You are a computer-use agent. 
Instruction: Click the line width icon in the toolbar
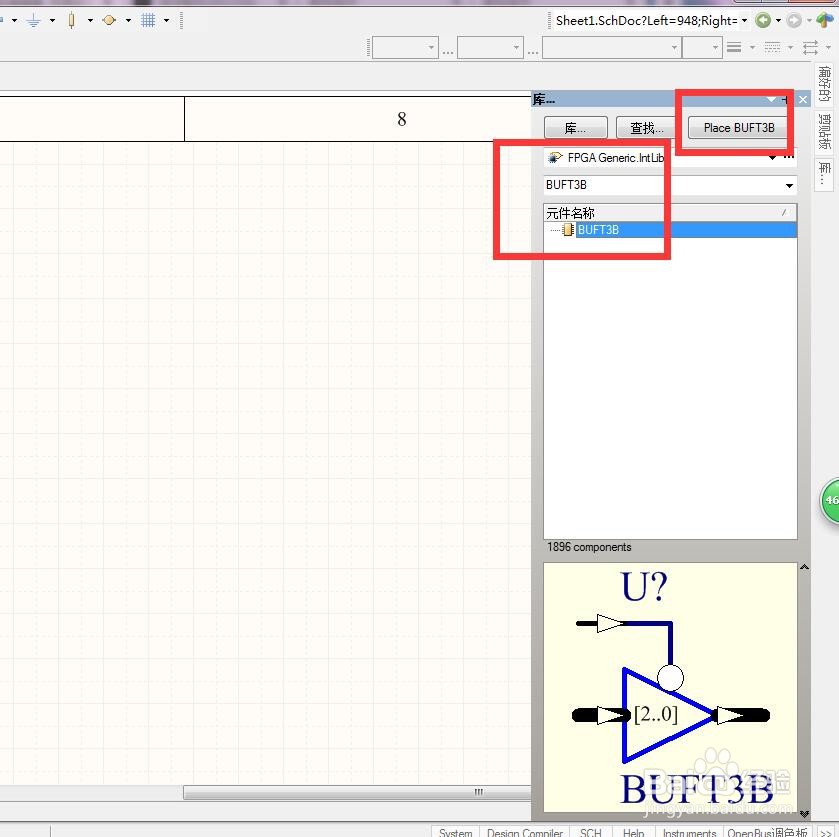click(734, 47)
